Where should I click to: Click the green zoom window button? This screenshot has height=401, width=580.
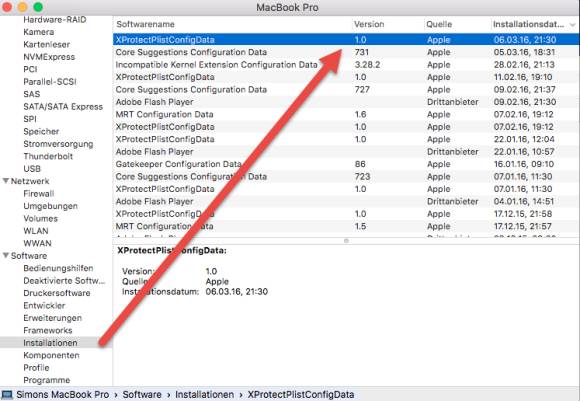coord(38,7)
